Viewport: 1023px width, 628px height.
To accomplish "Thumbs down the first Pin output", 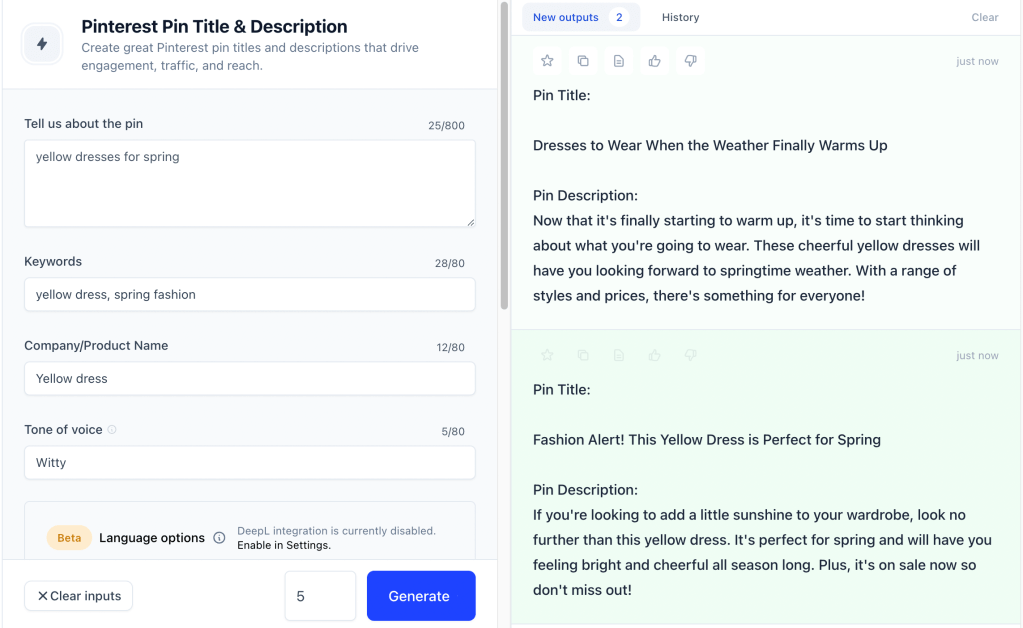I will point(690,61).
